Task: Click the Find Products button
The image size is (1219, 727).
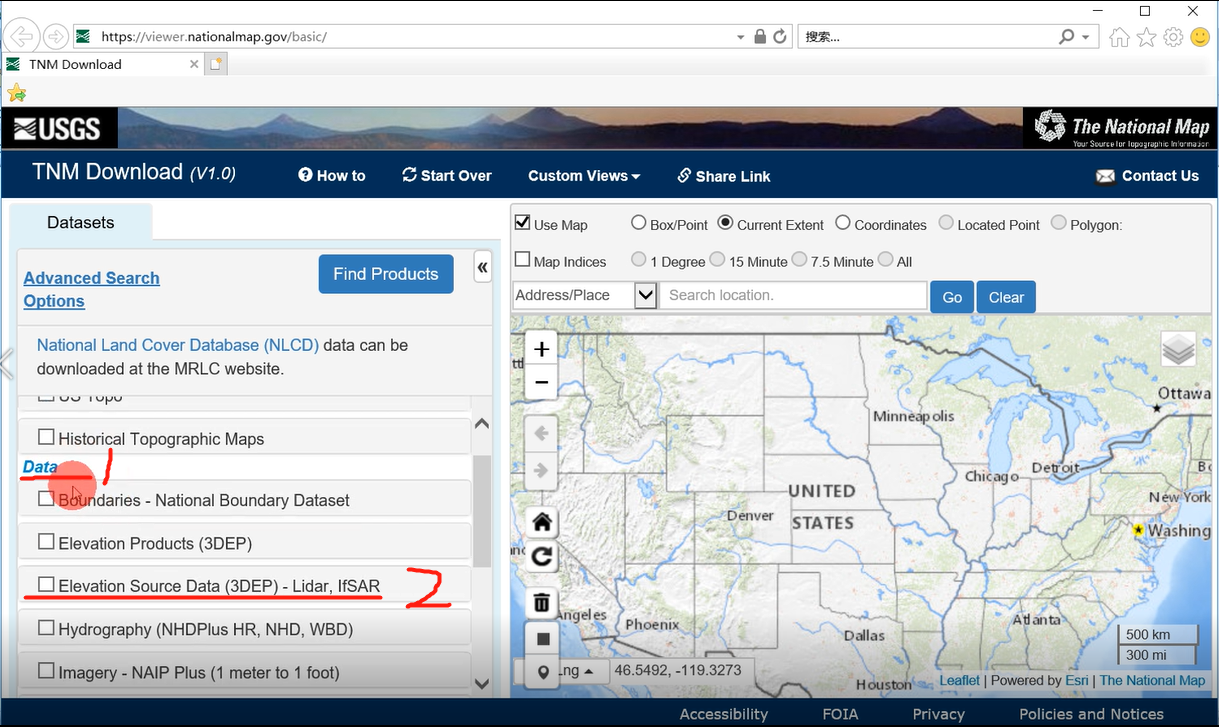Action: coord(386,274)
